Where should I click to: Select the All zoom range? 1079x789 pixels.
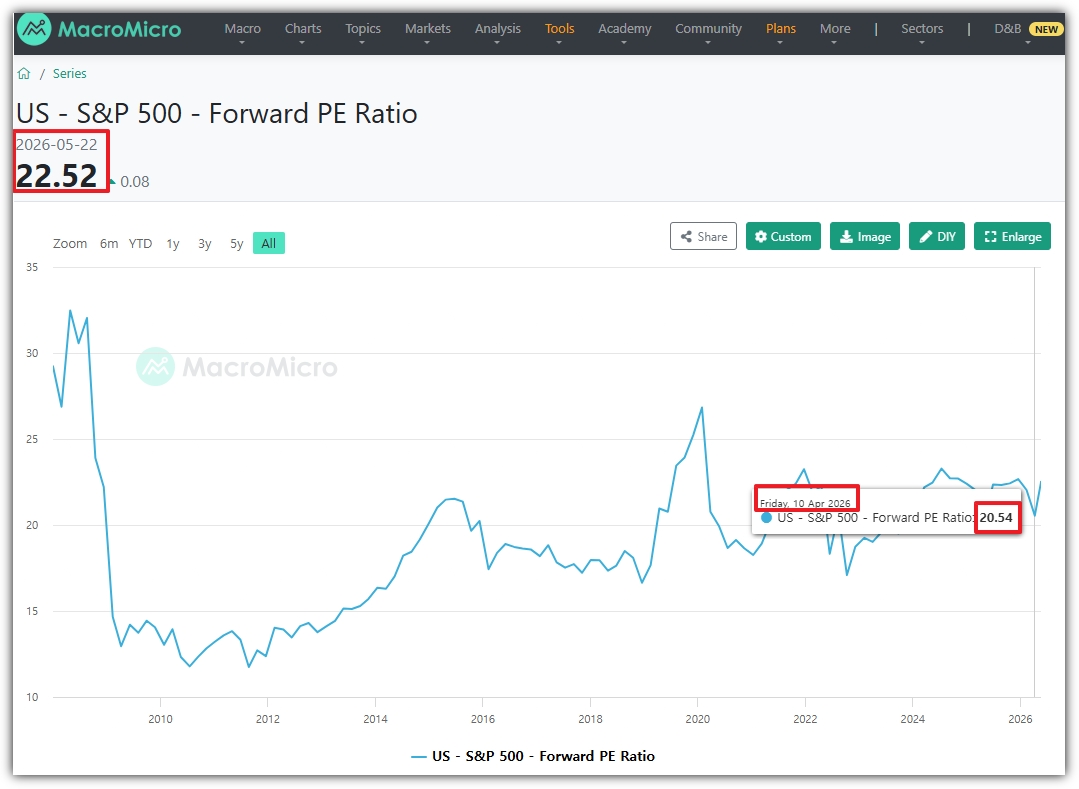268,243
